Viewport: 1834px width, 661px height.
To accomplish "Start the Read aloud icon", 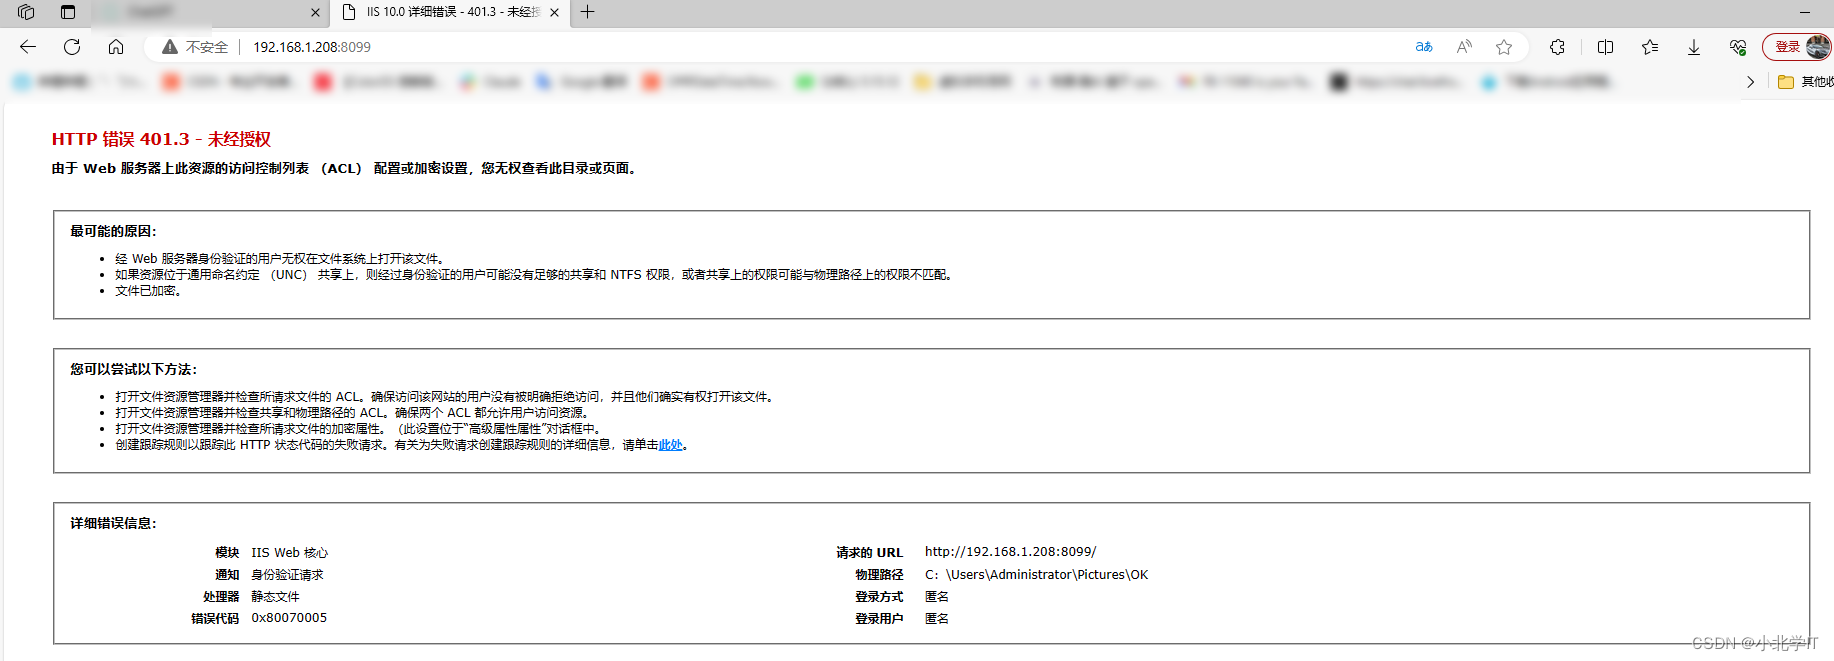I will (1464, 47).
